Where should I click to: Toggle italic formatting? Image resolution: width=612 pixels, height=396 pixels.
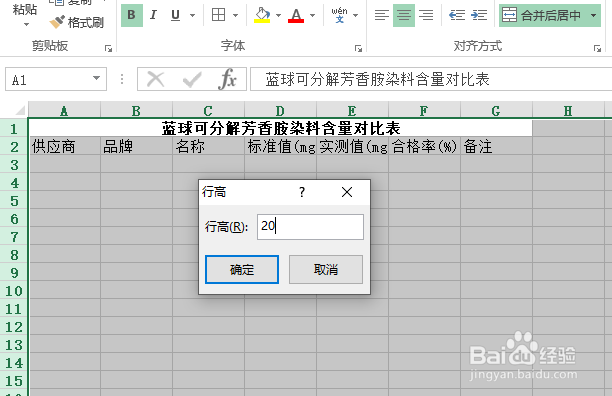pyautogui.click(x=153, y=15)
